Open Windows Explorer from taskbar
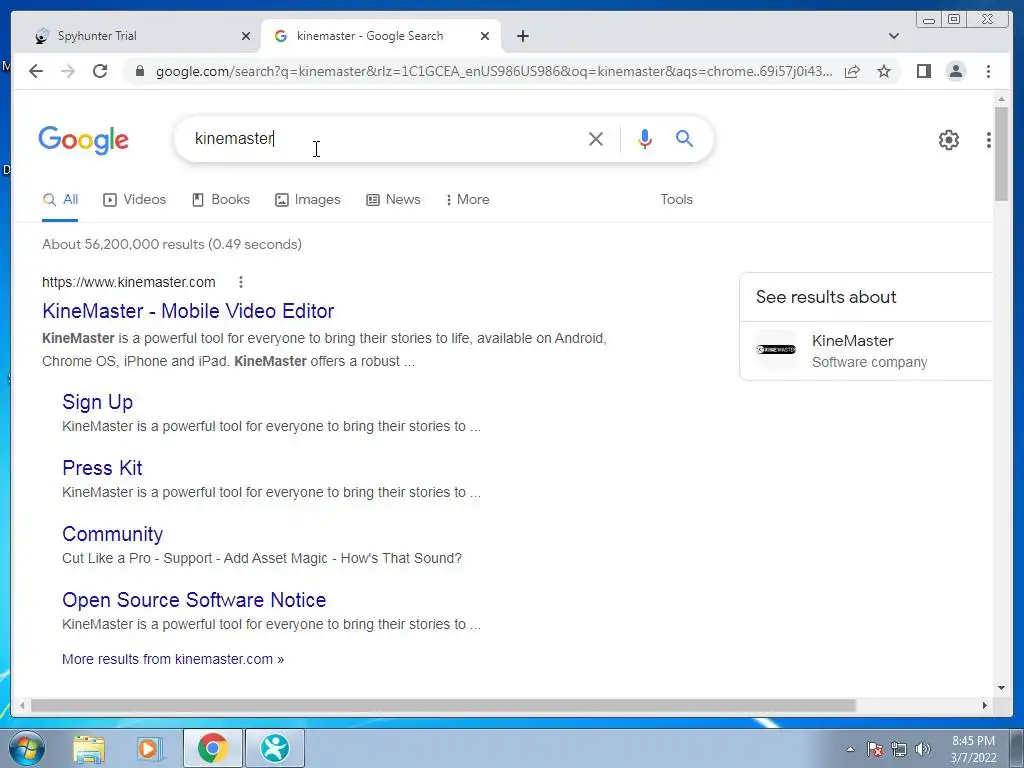 tap(89, 748)
